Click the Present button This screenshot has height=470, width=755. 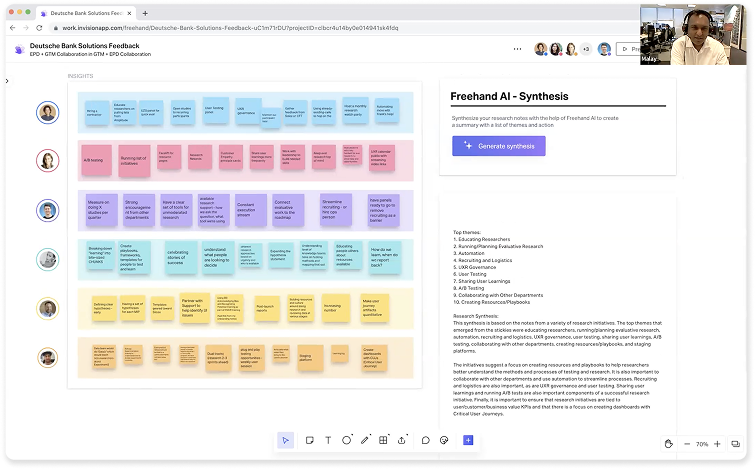coord(629,49)
